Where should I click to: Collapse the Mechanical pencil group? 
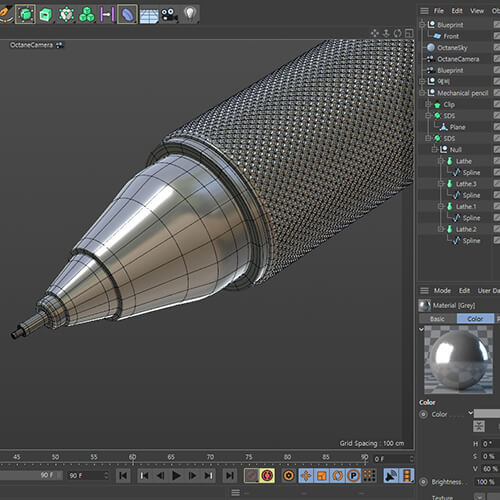point(422,93)
